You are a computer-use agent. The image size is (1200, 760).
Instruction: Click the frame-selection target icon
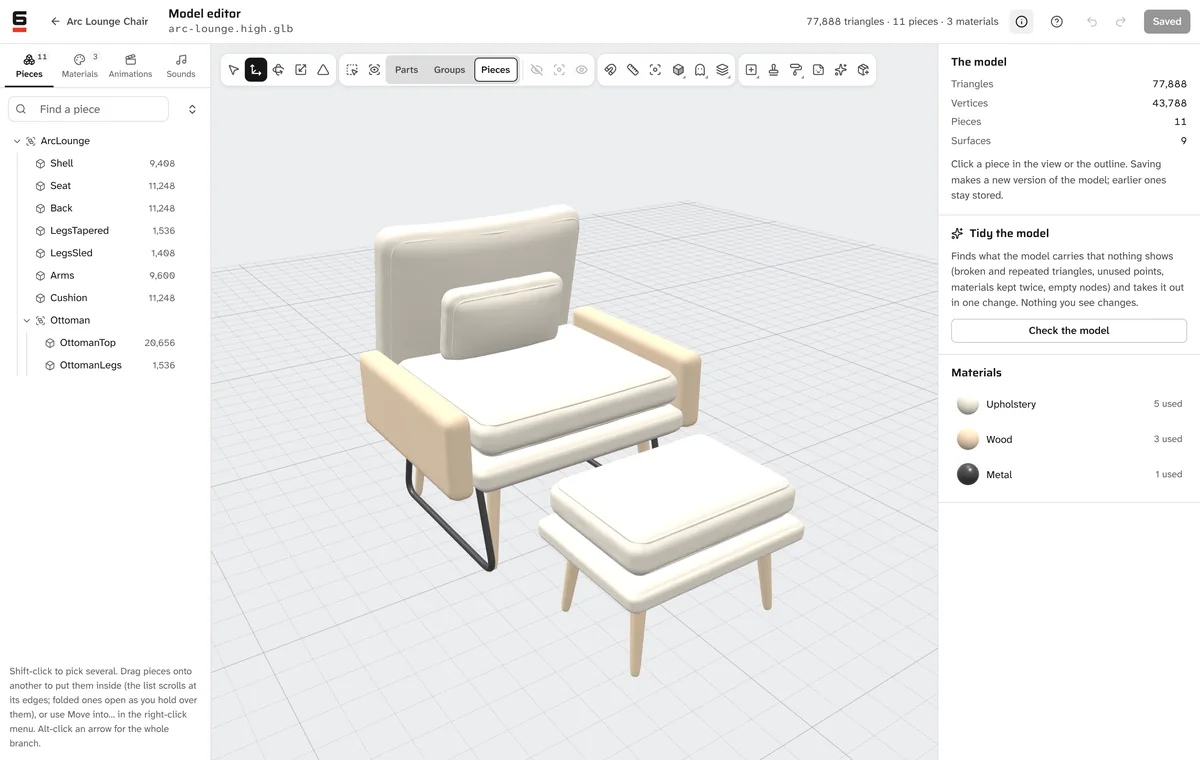tap(655, 70)
